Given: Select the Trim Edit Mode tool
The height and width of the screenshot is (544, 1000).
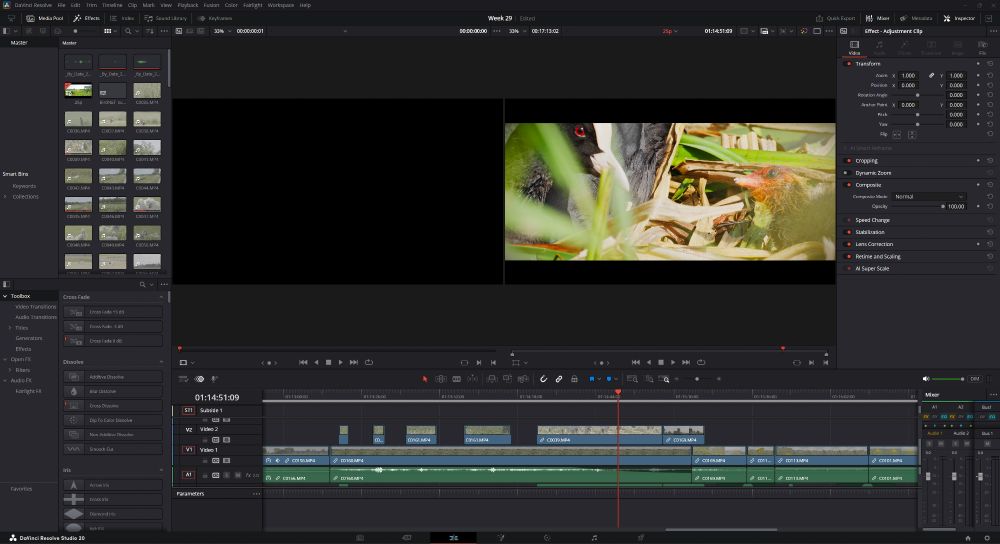Looking at the screenshot, I should 441,379.
